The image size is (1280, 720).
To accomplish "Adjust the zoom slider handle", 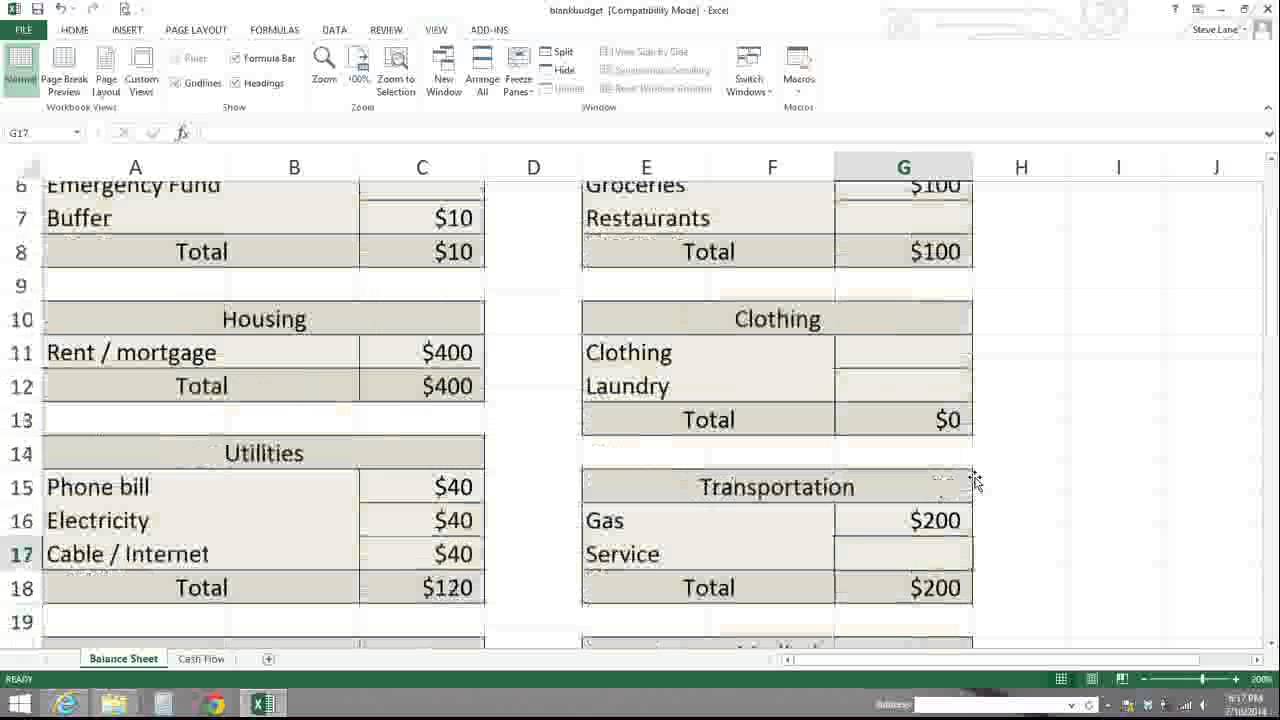I will pyautogui.click(x=1203, y=679).
